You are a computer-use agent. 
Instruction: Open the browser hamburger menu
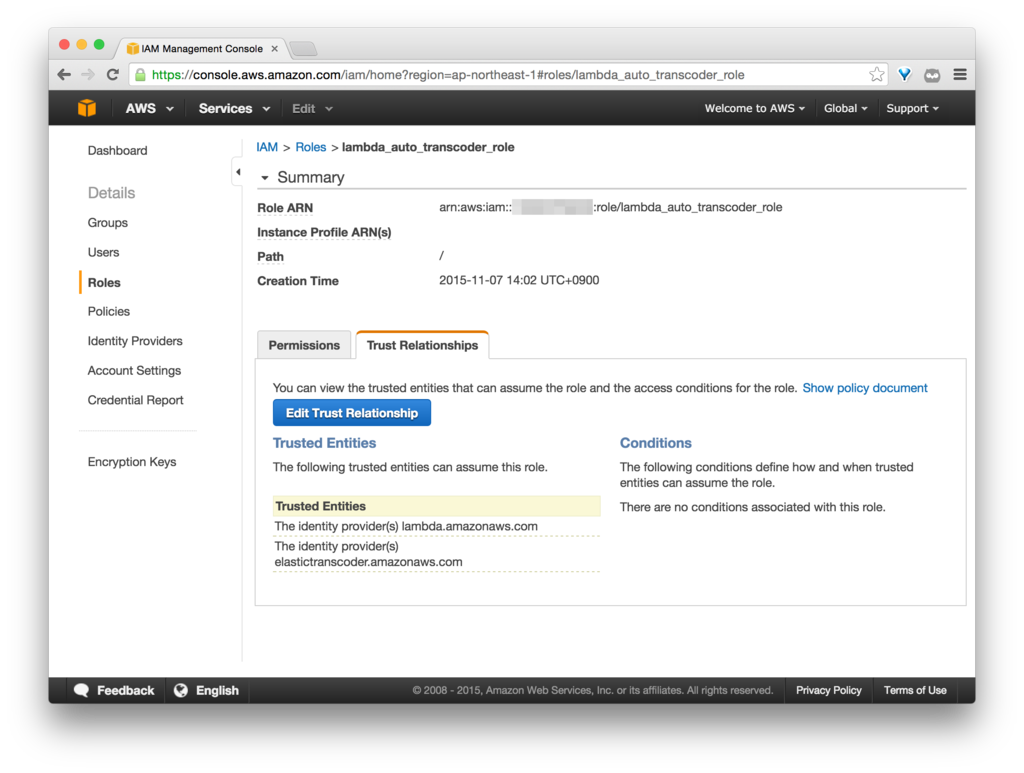click(x=959, y=74)
